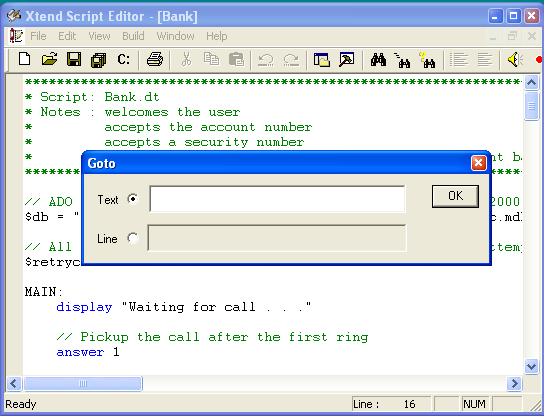Cut selection with scissors icon
This screenshot has height=418, width=548.
pos(186,59)
